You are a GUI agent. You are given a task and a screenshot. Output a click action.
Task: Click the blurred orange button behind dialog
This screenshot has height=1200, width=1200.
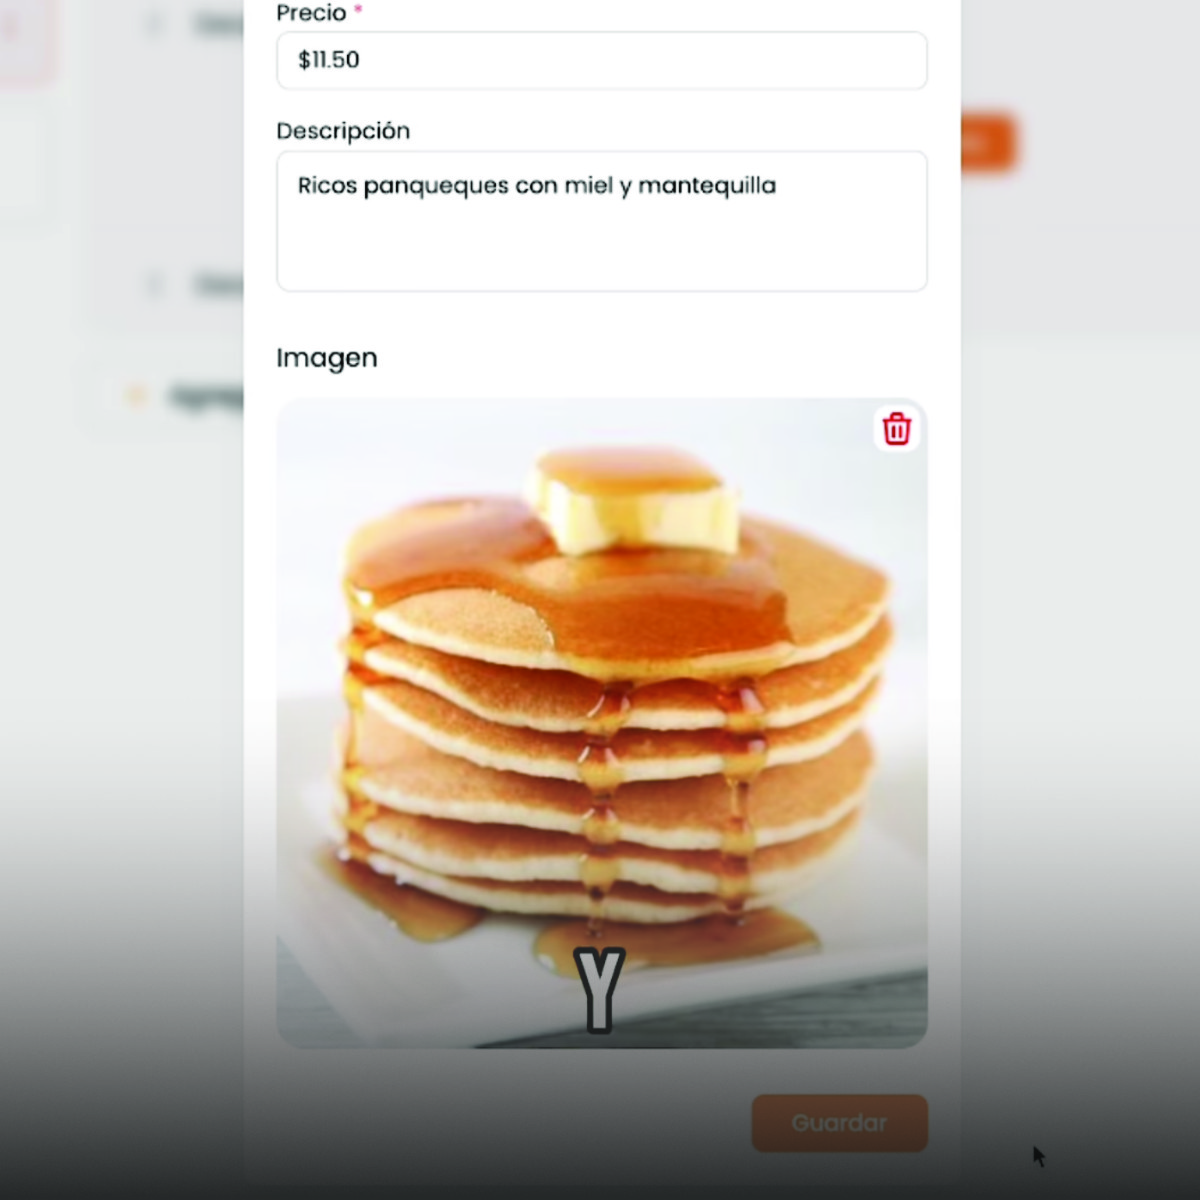tap(988, 143)
